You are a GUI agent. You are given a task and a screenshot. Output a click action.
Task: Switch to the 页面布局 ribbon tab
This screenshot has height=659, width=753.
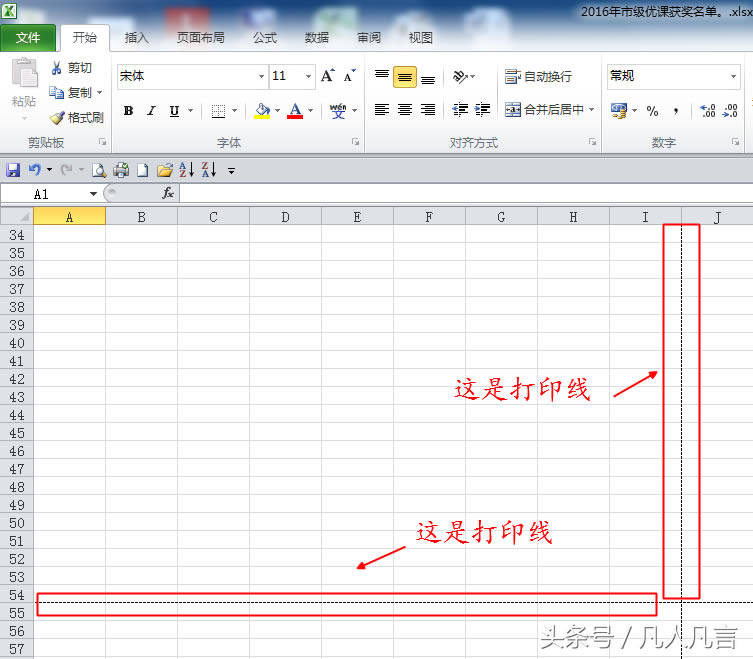tap(200, 37)
